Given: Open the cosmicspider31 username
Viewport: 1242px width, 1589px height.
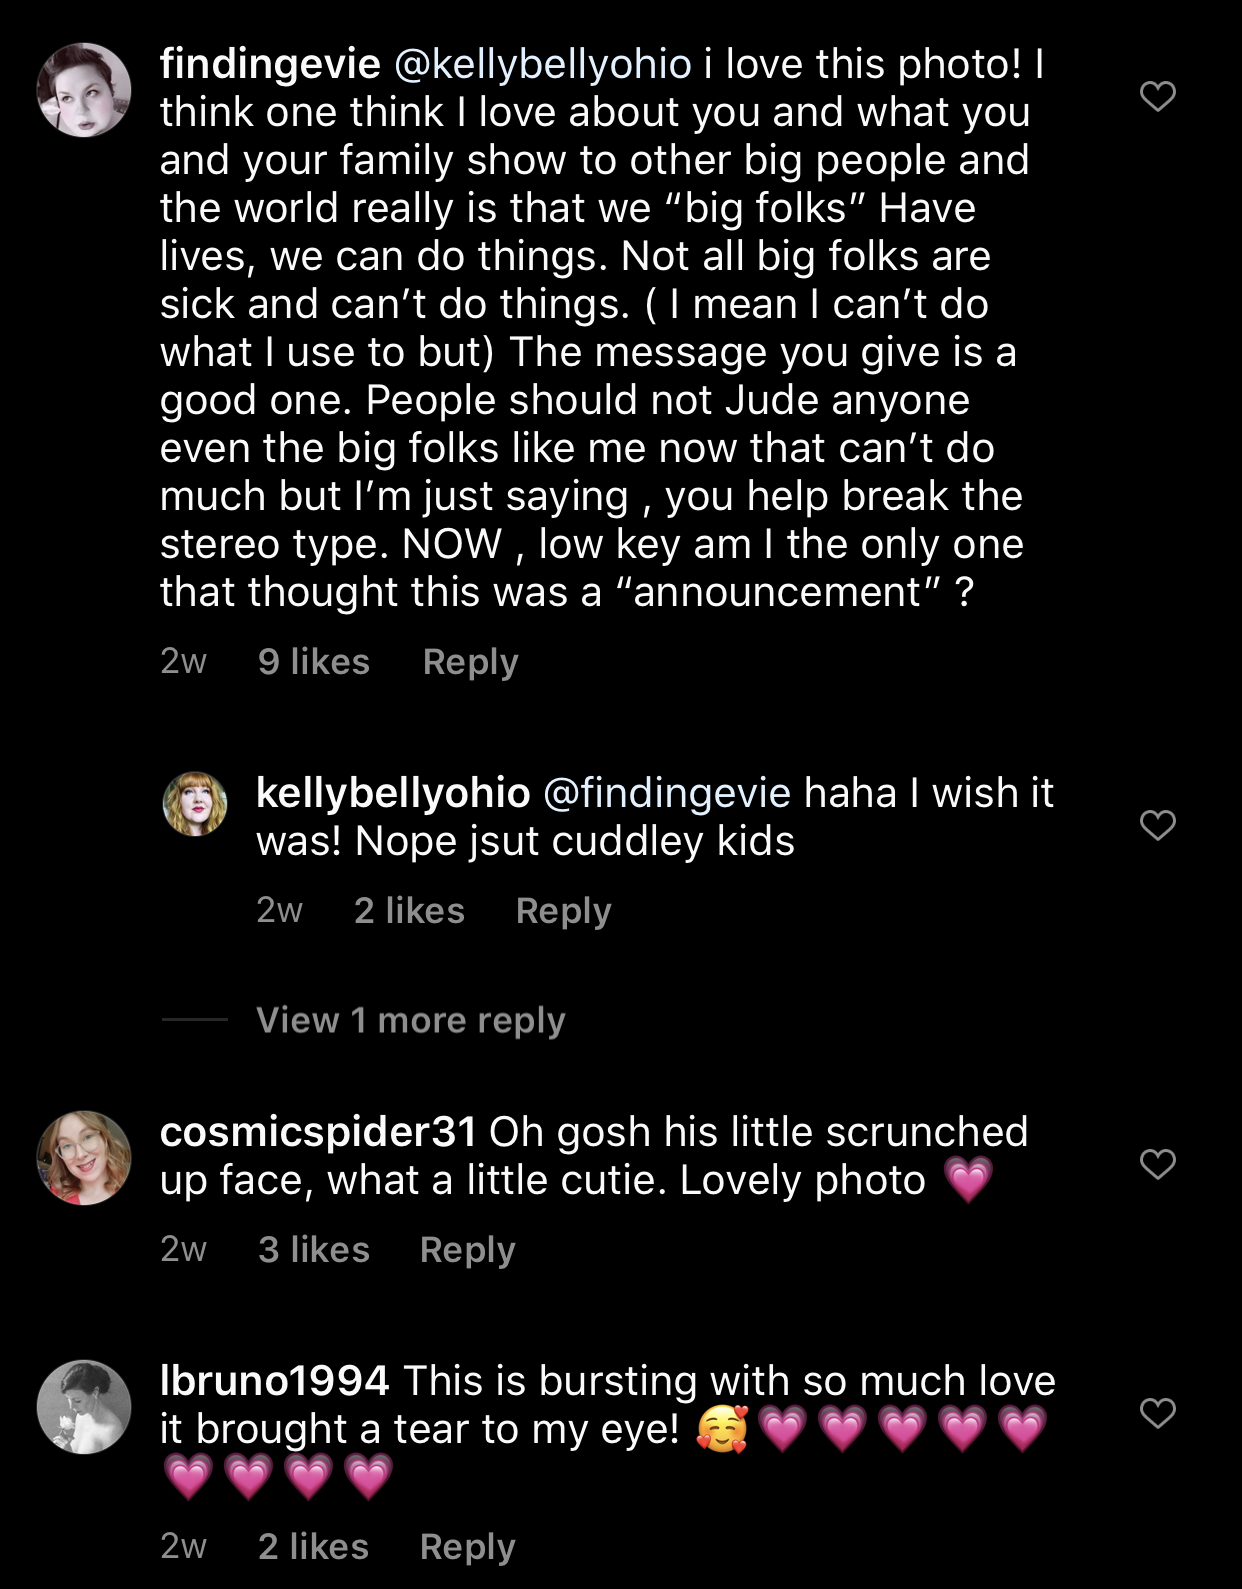Looking at the screenshot, I should point(318,1132).
